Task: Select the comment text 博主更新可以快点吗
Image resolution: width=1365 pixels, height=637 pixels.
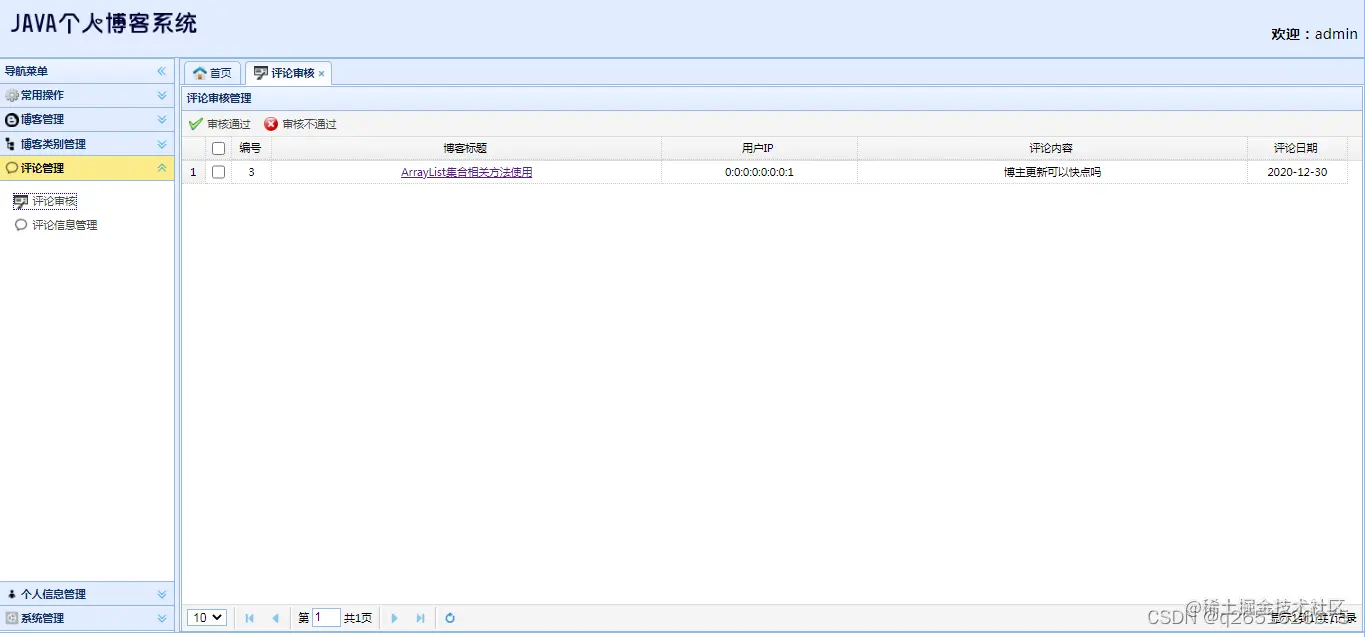Action: [x=1052, y=172]
